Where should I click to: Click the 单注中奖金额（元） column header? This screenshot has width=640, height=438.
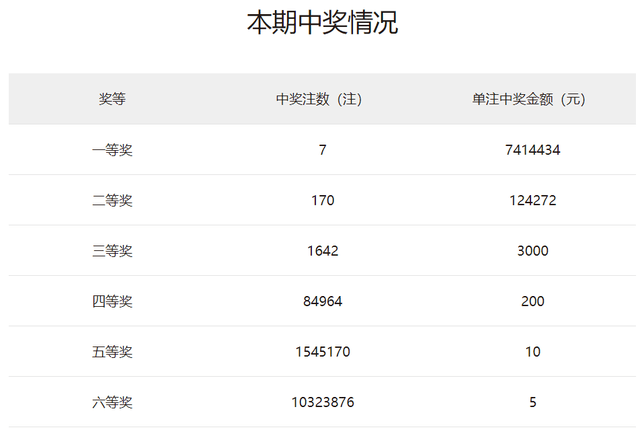tap(532, 99)
